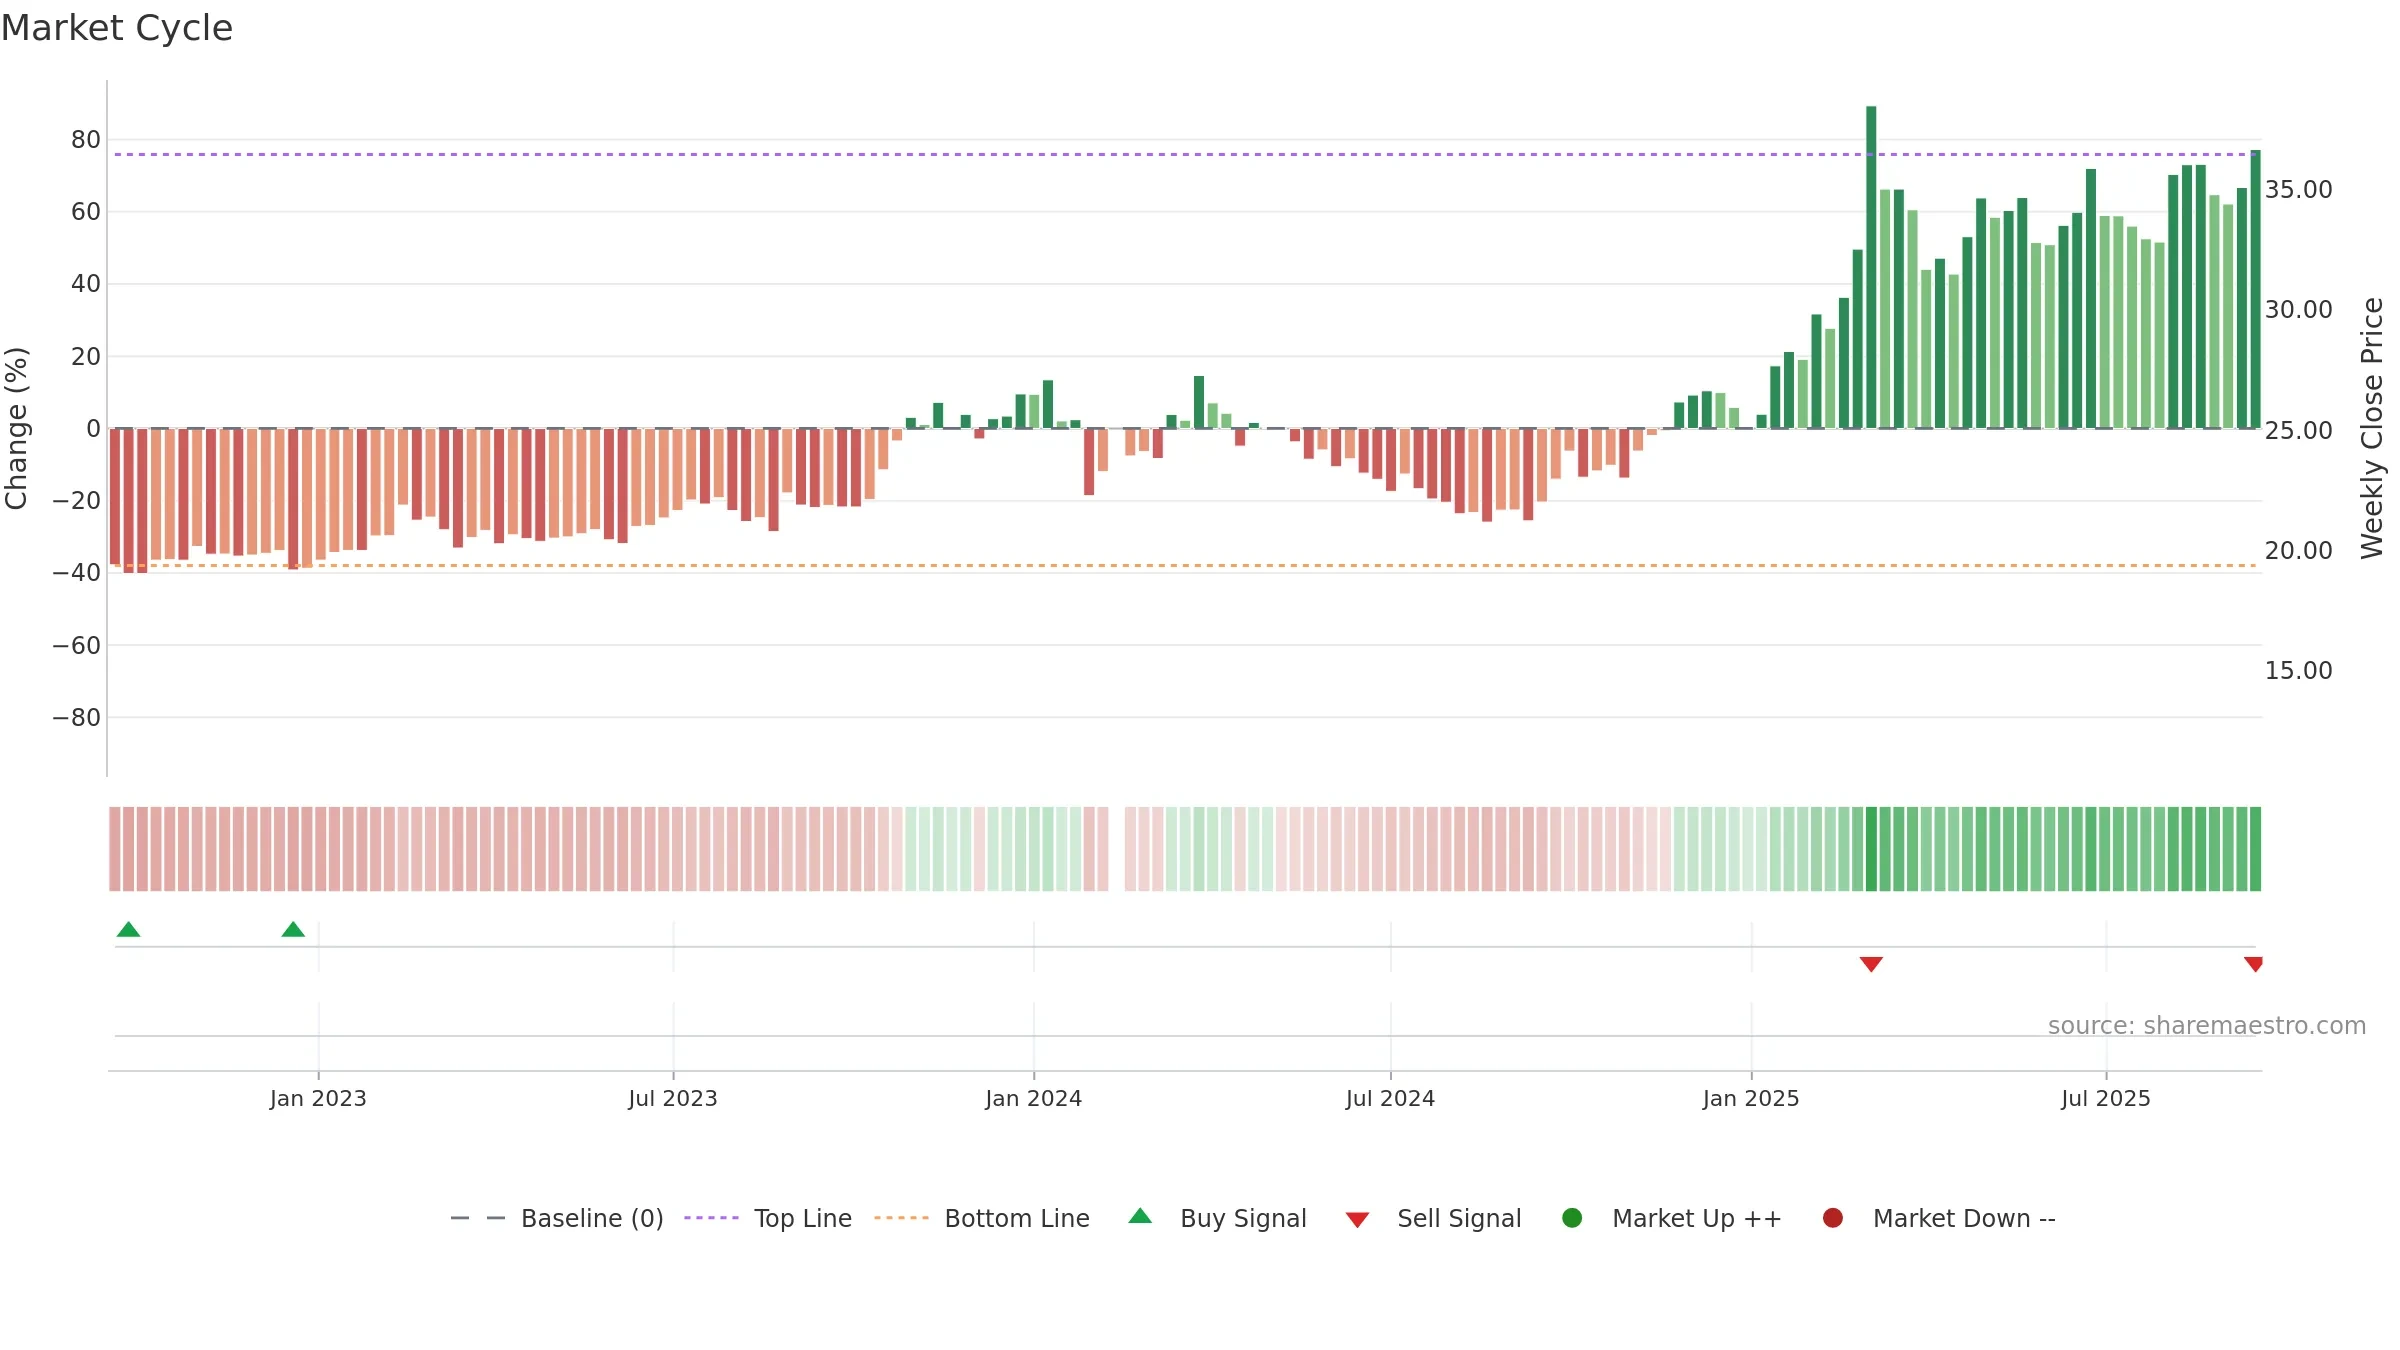
Task: Click the first green buy signal triangle
Action: pyautogui.click(x=128, y=929)
